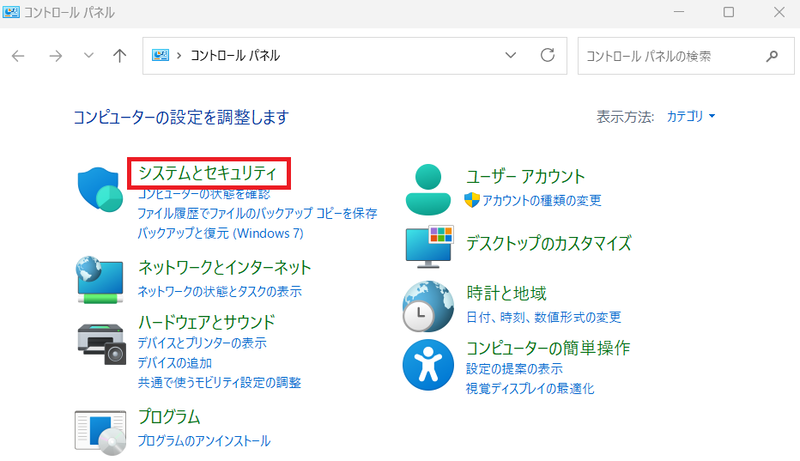This screenshot has width=800, height=461.
Task: Open バックアップと復元 (Windows 7) link
Action: click(220, 233)
